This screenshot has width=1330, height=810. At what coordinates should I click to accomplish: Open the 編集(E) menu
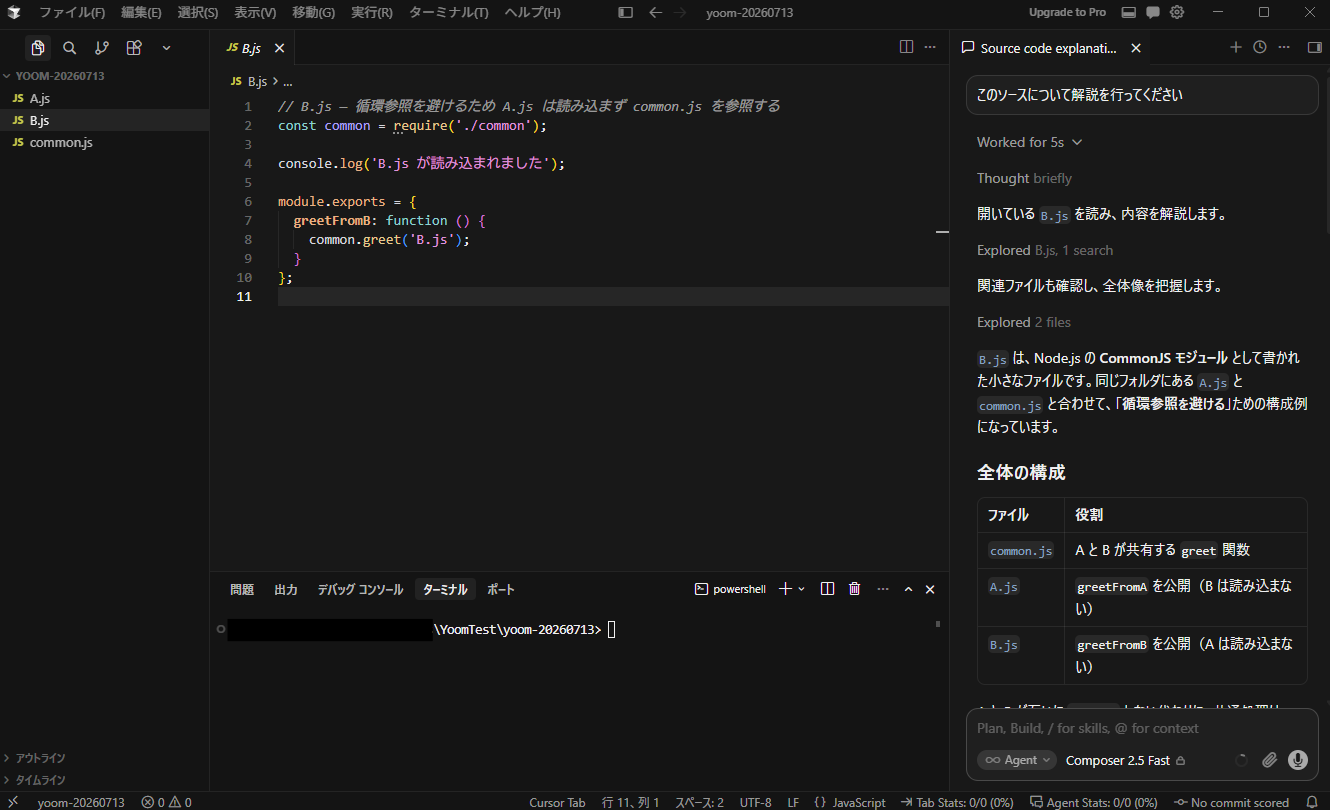(x=141, y=13)
